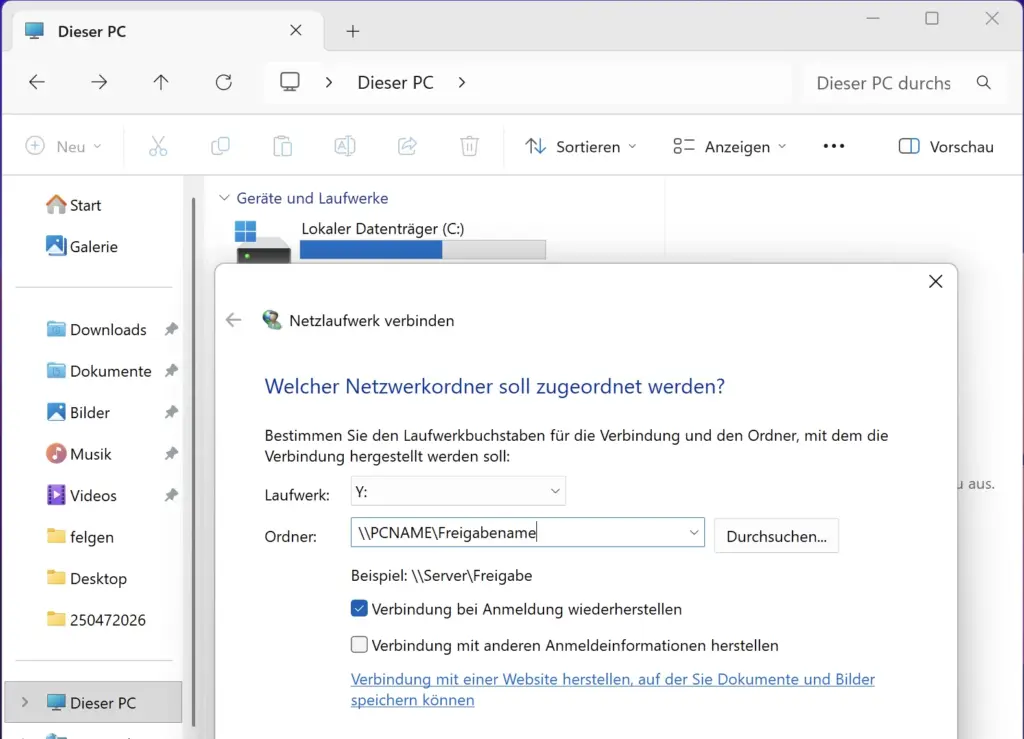Navigate up one folder level
Image resolution: width=1024 pixels, height=739 pixels.
(161, 82)
